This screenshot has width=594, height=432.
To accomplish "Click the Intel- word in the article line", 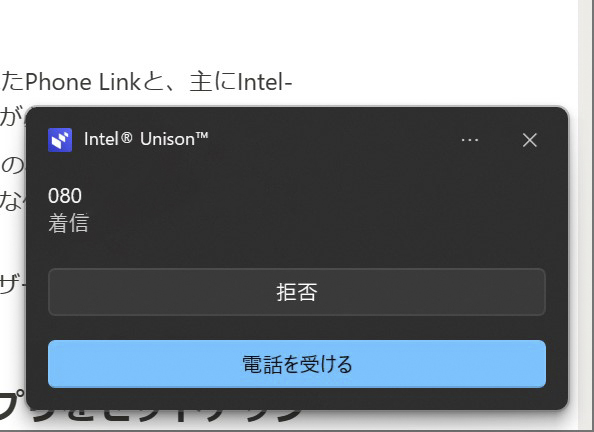I will coord(264,82).
